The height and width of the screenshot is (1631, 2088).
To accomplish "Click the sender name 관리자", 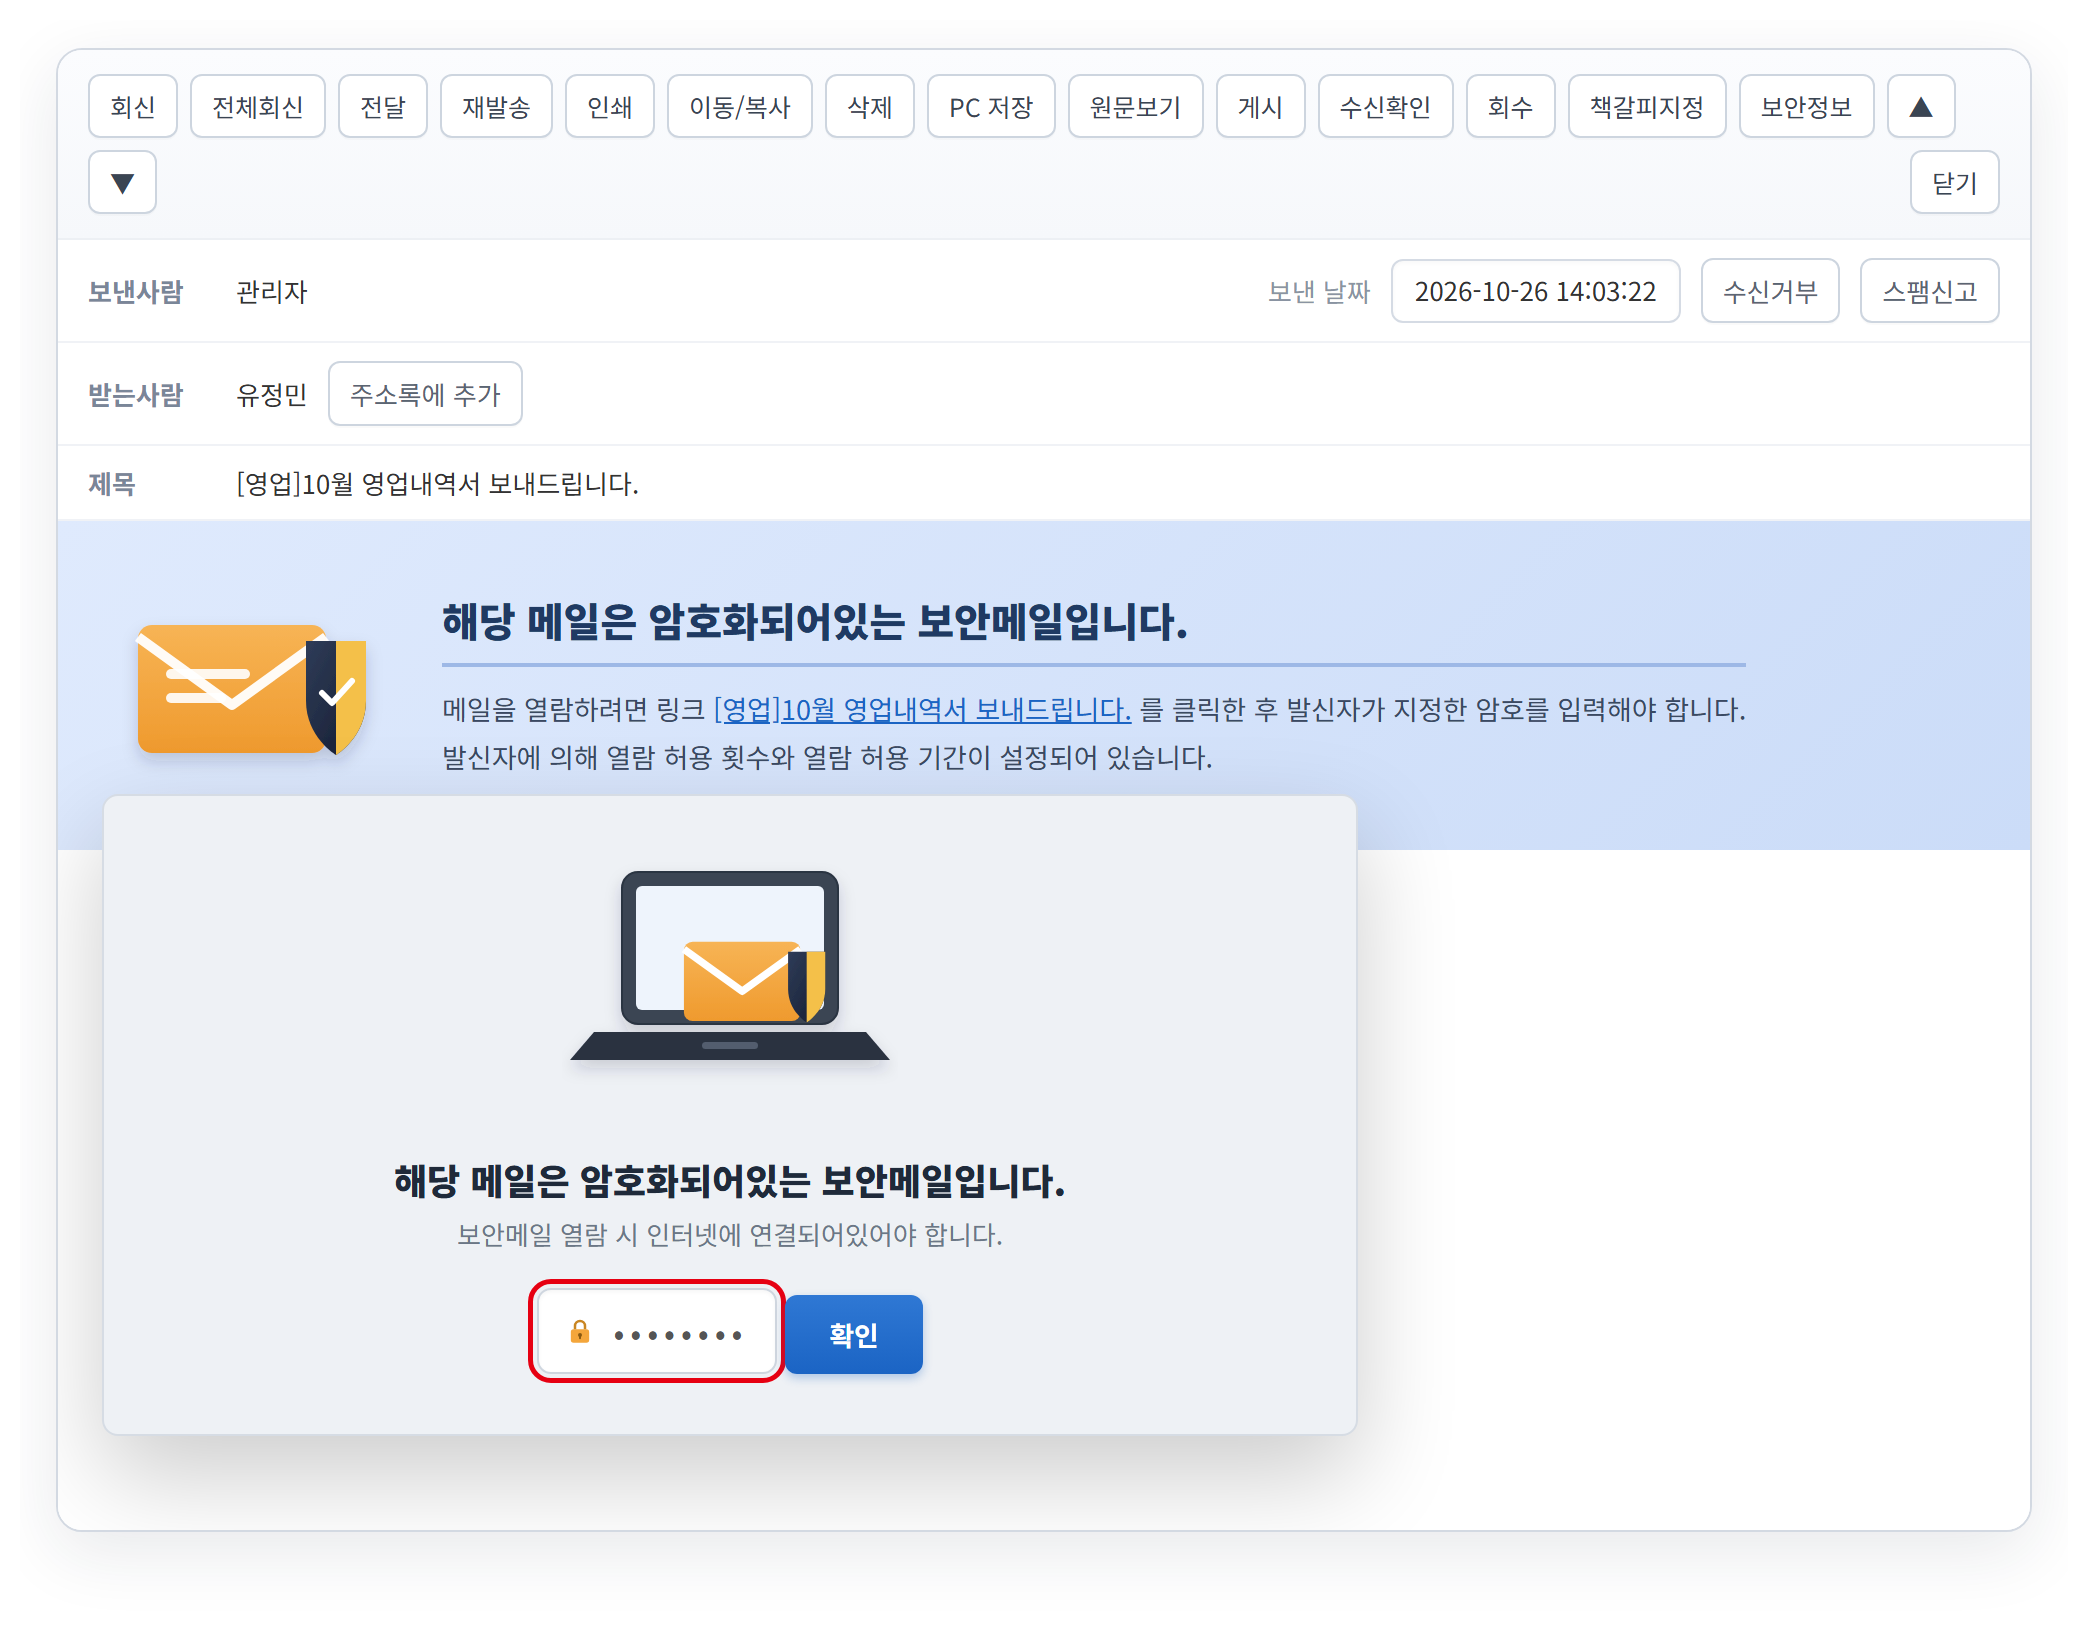I will point(271,291).
